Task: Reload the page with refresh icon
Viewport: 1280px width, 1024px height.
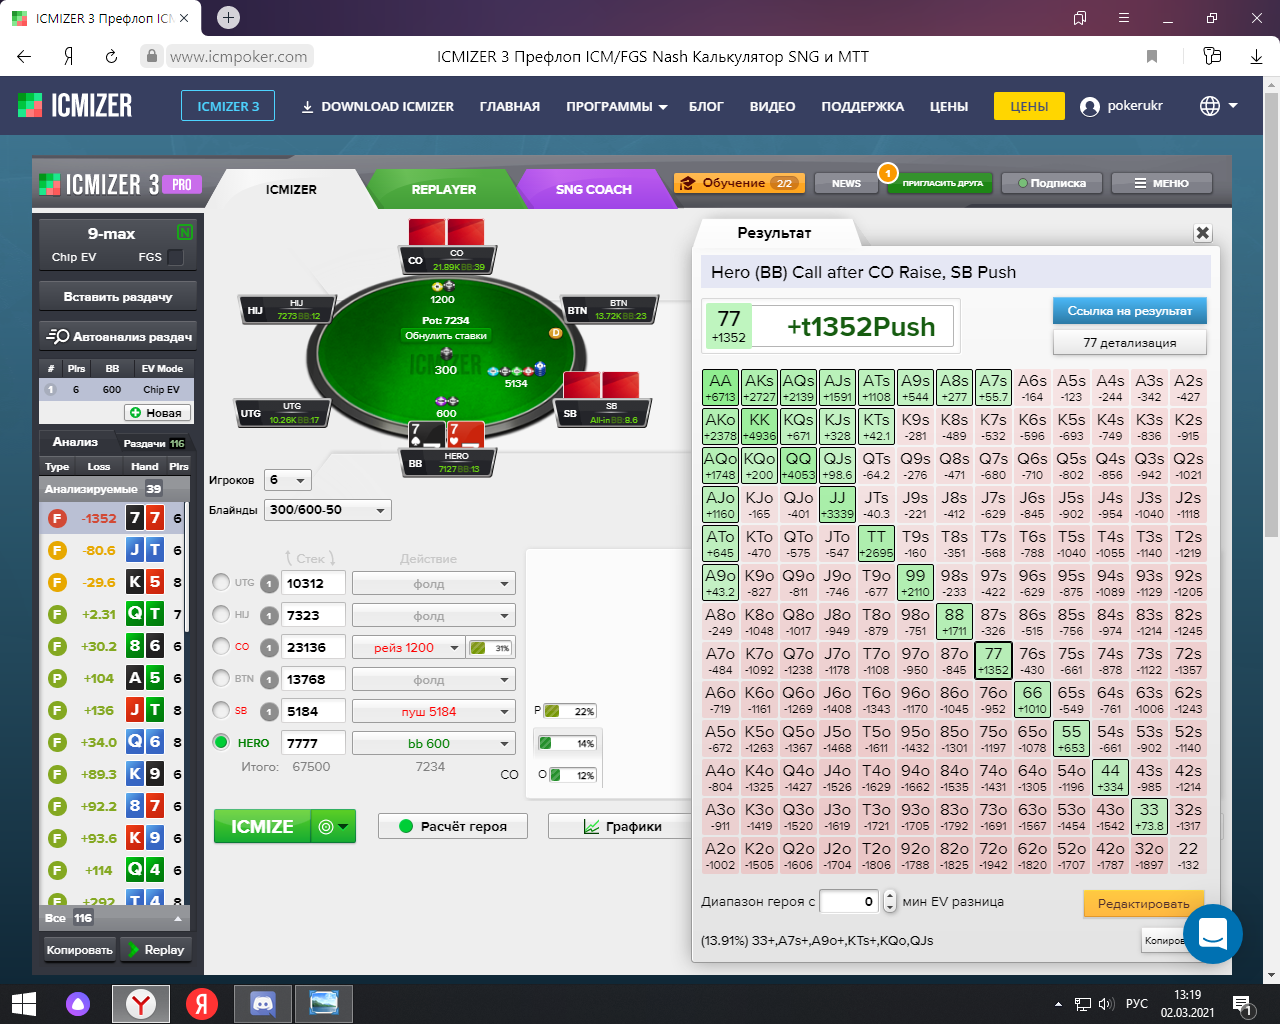Action: [x=111, y=56]
